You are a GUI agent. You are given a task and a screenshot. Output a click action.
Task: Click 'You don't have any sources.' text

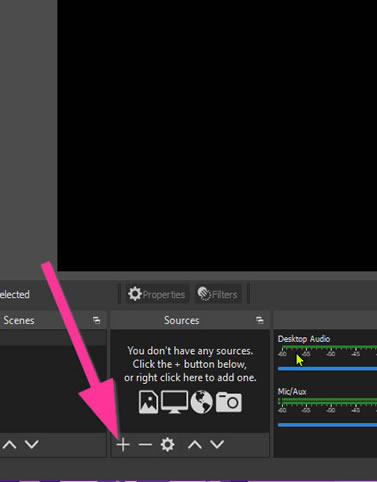pos(190,351)
